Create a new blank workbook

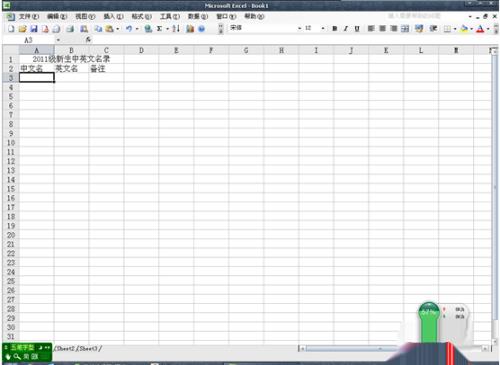(x=11, y=29)
